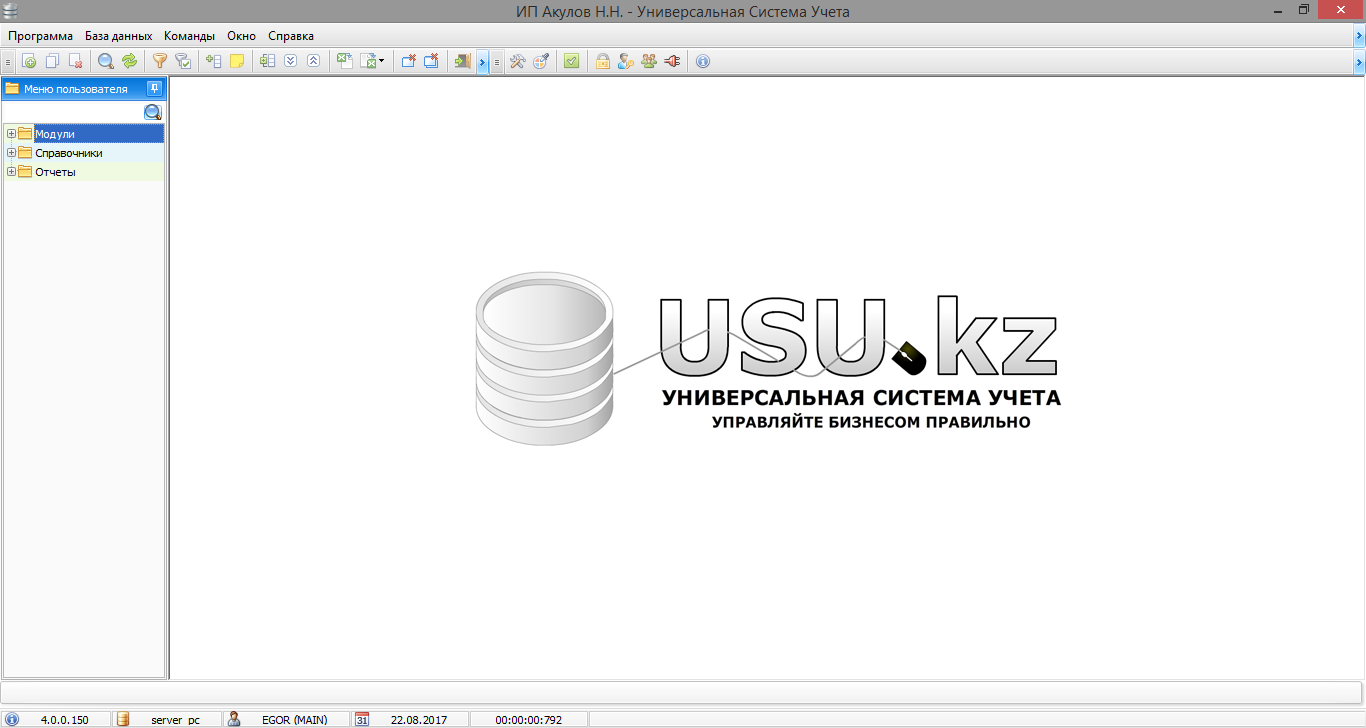This screenshot has height=728, width=1366.
Task: Open the Окно menu
Action: [242, 35]
